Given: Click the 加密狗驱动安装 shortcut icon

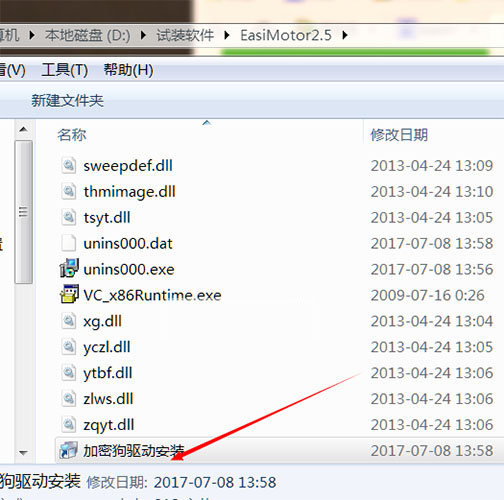Looking at the screenshot, I should [x=69, y=450].
